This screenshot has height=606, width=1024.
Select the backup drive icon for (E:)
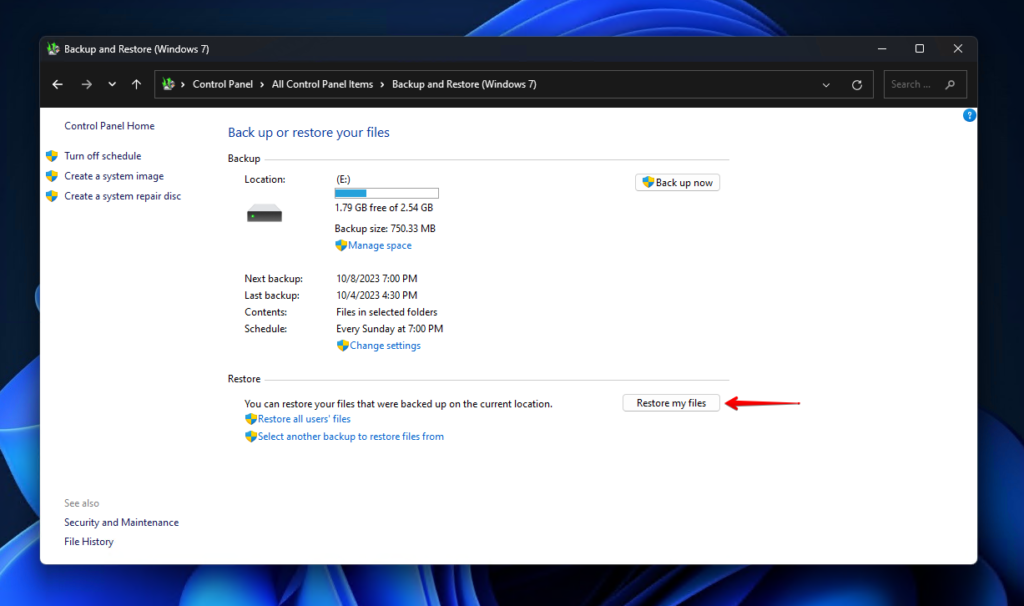(264, 212)
